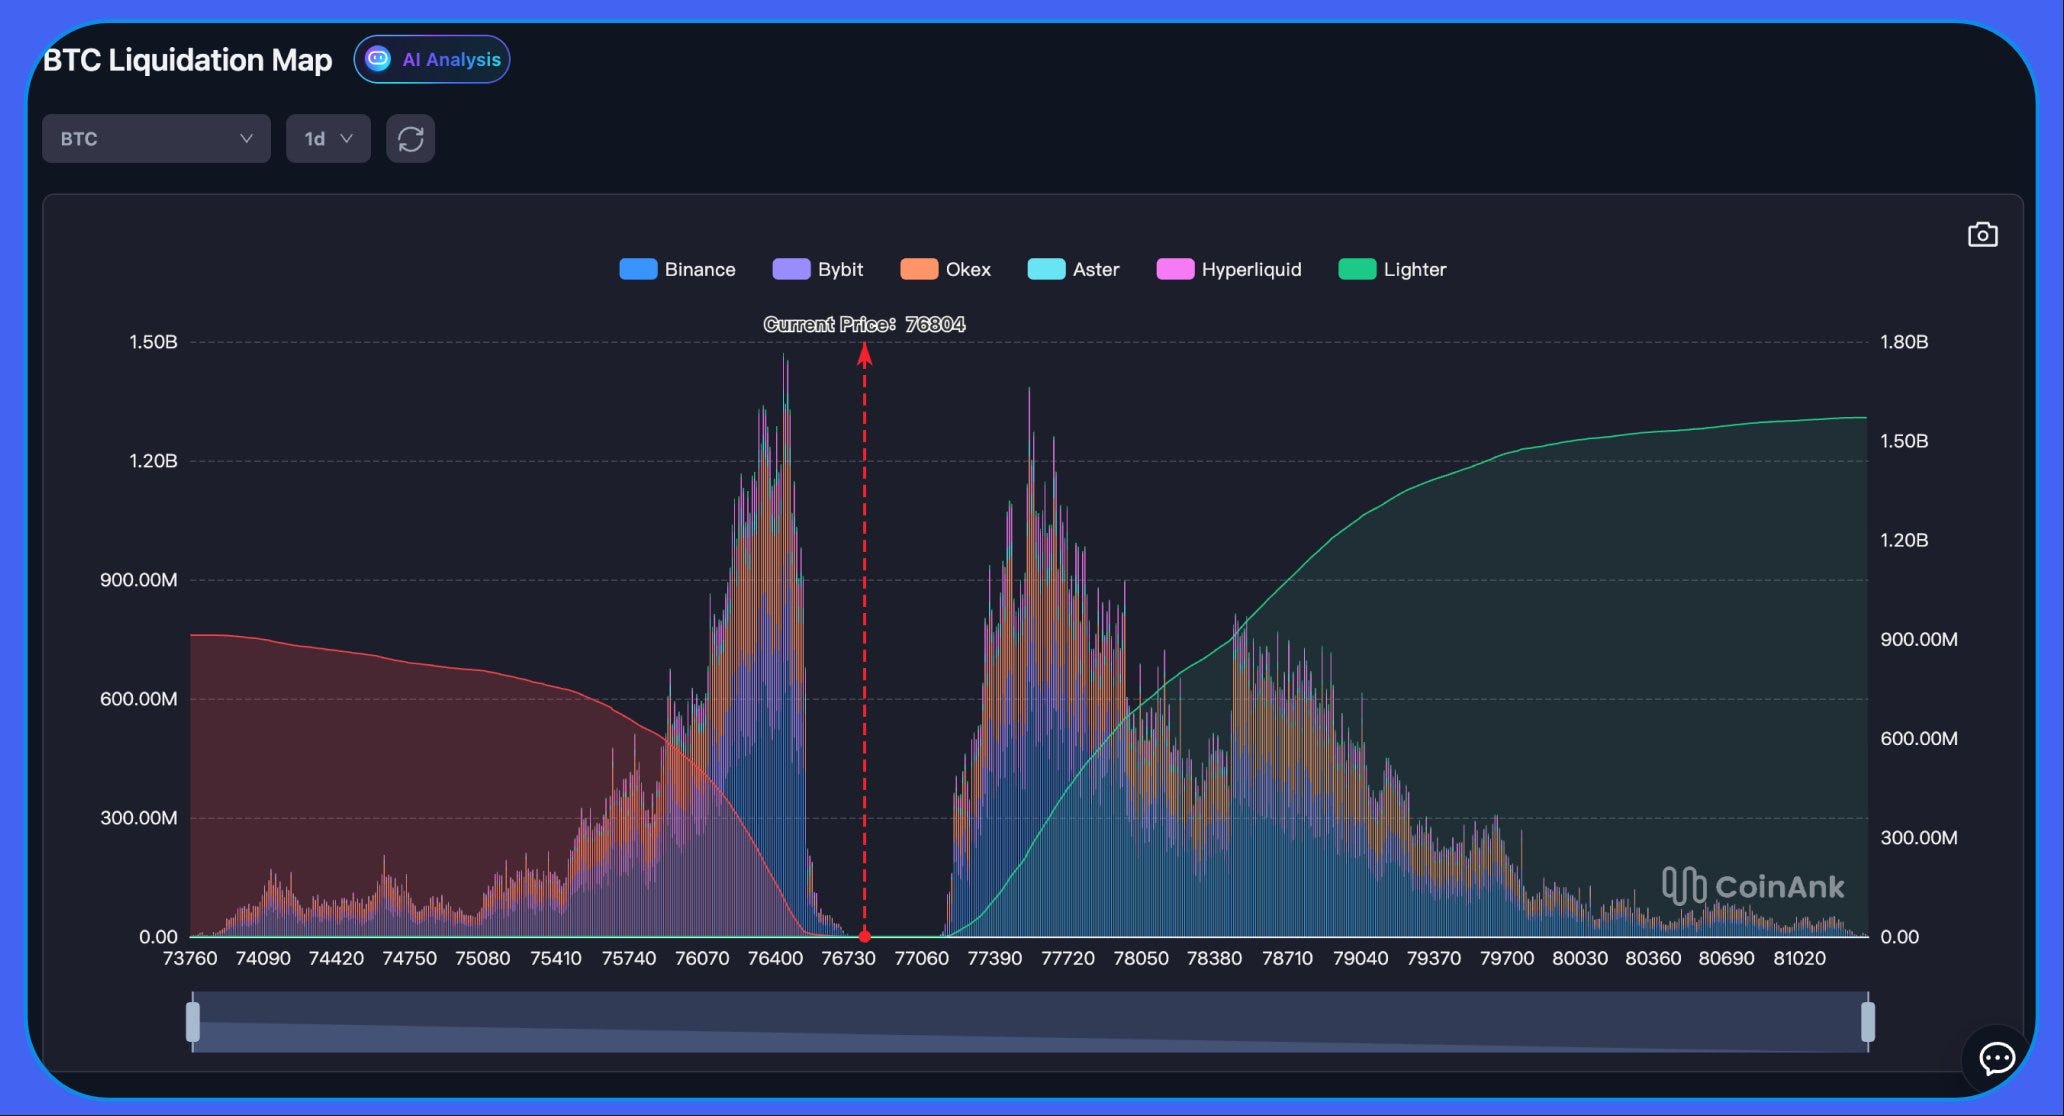
Task: Click x-axis label 77720
Action: click(1068, 958)
